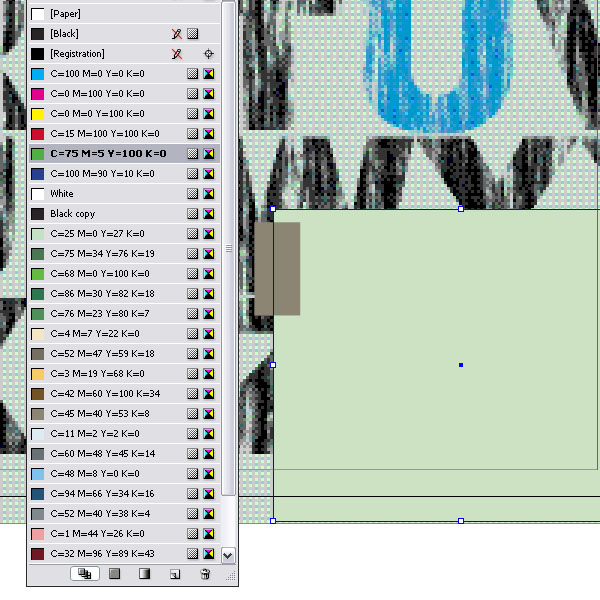Click process color icon on [Black] row

point(192,34)
